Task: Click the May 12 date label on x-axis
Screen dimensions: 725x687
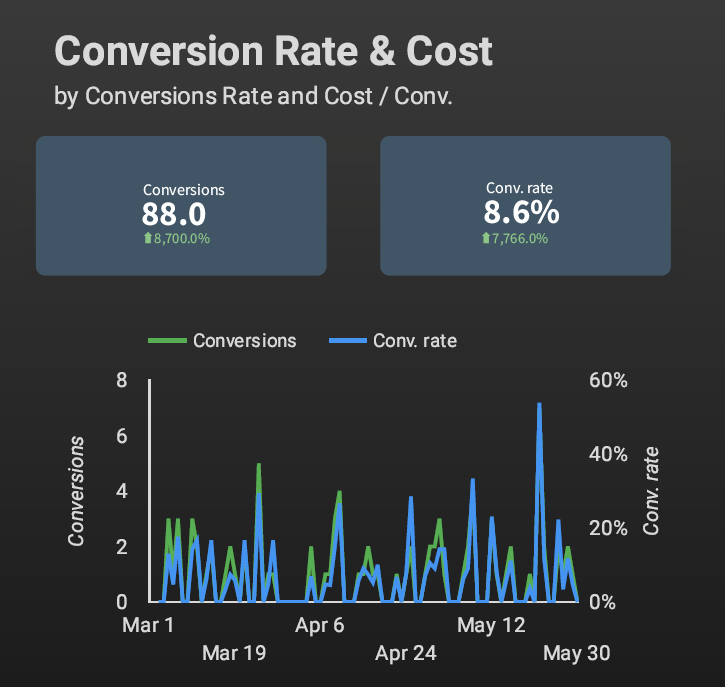Action: pyautogui.click(x=490, y=626)
